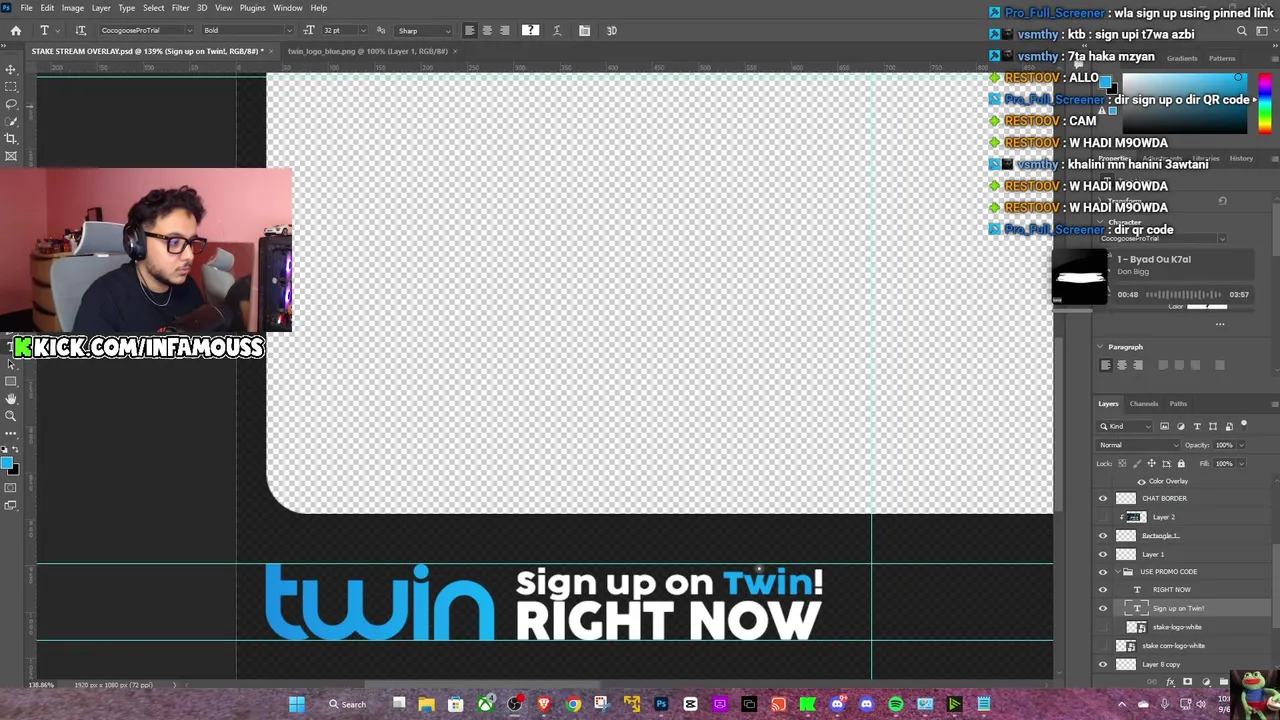Select the Move tool in toolbar
The height and width of the screenshot is (720, 1280).
11,69
